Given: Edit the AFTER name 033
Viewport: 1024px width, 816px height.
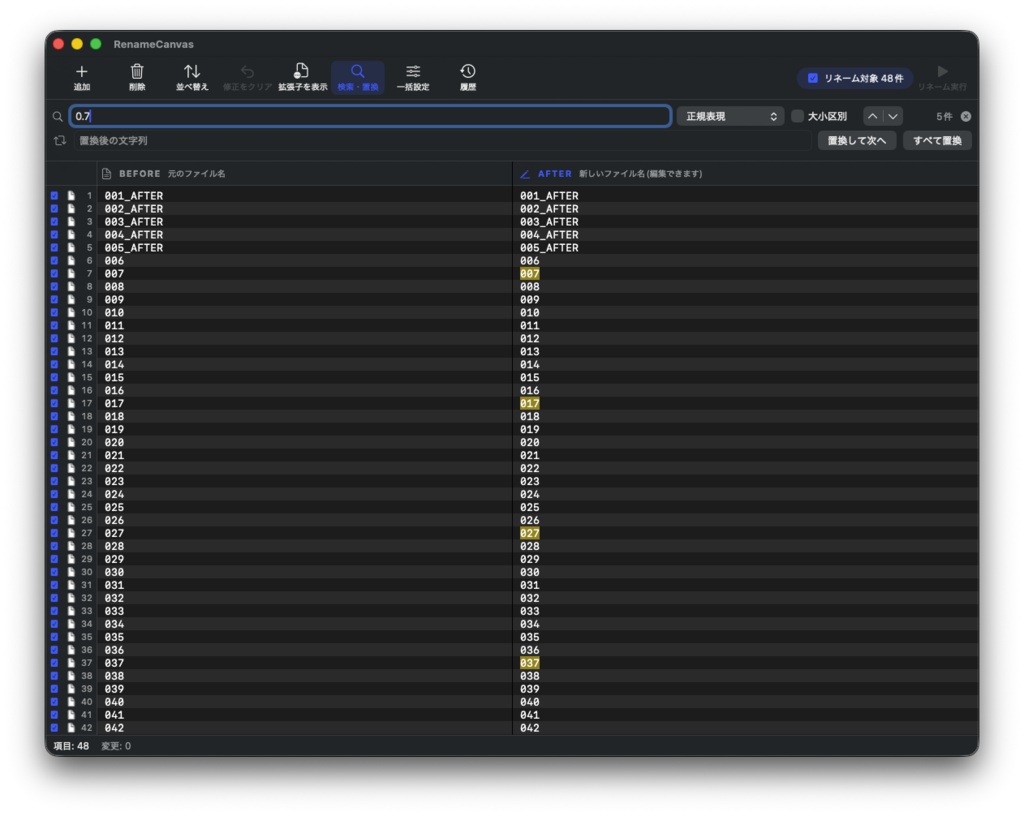Looking at the screenshot, I should 530,612.
